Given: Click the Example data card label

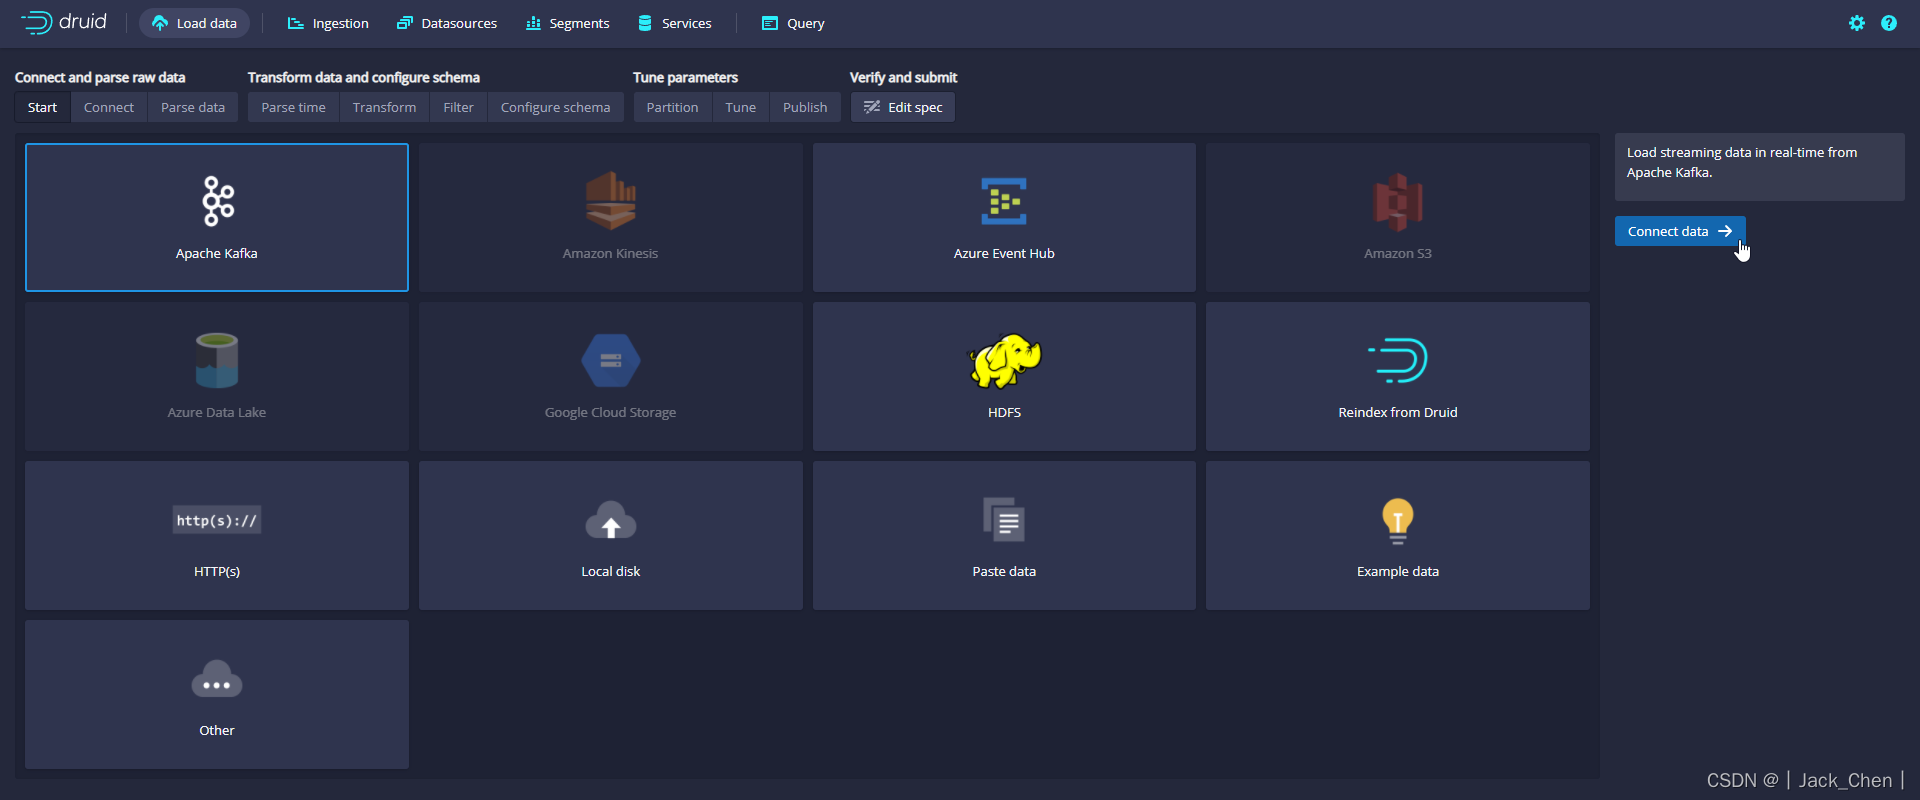Looking at the screenshot, I should tap(1398, 571).
